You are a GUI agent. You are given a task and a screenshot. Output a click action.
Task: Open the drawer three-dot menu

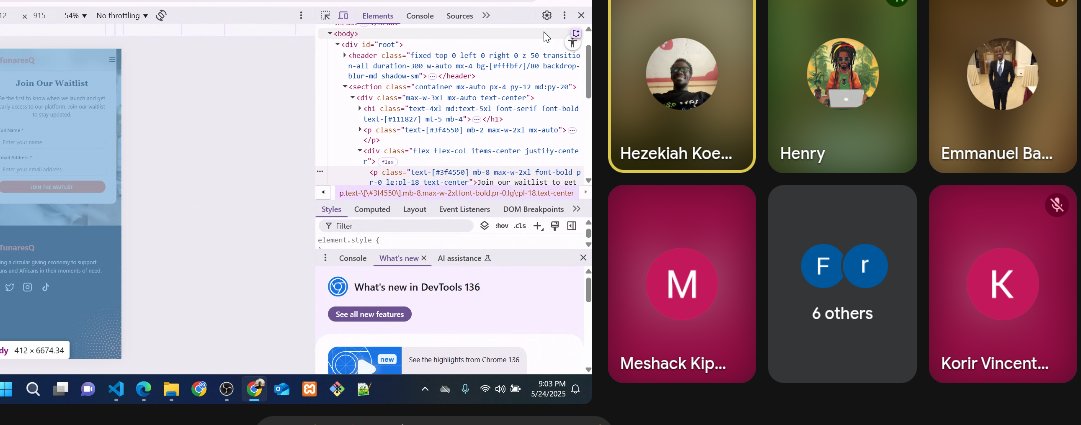(325, 258)
